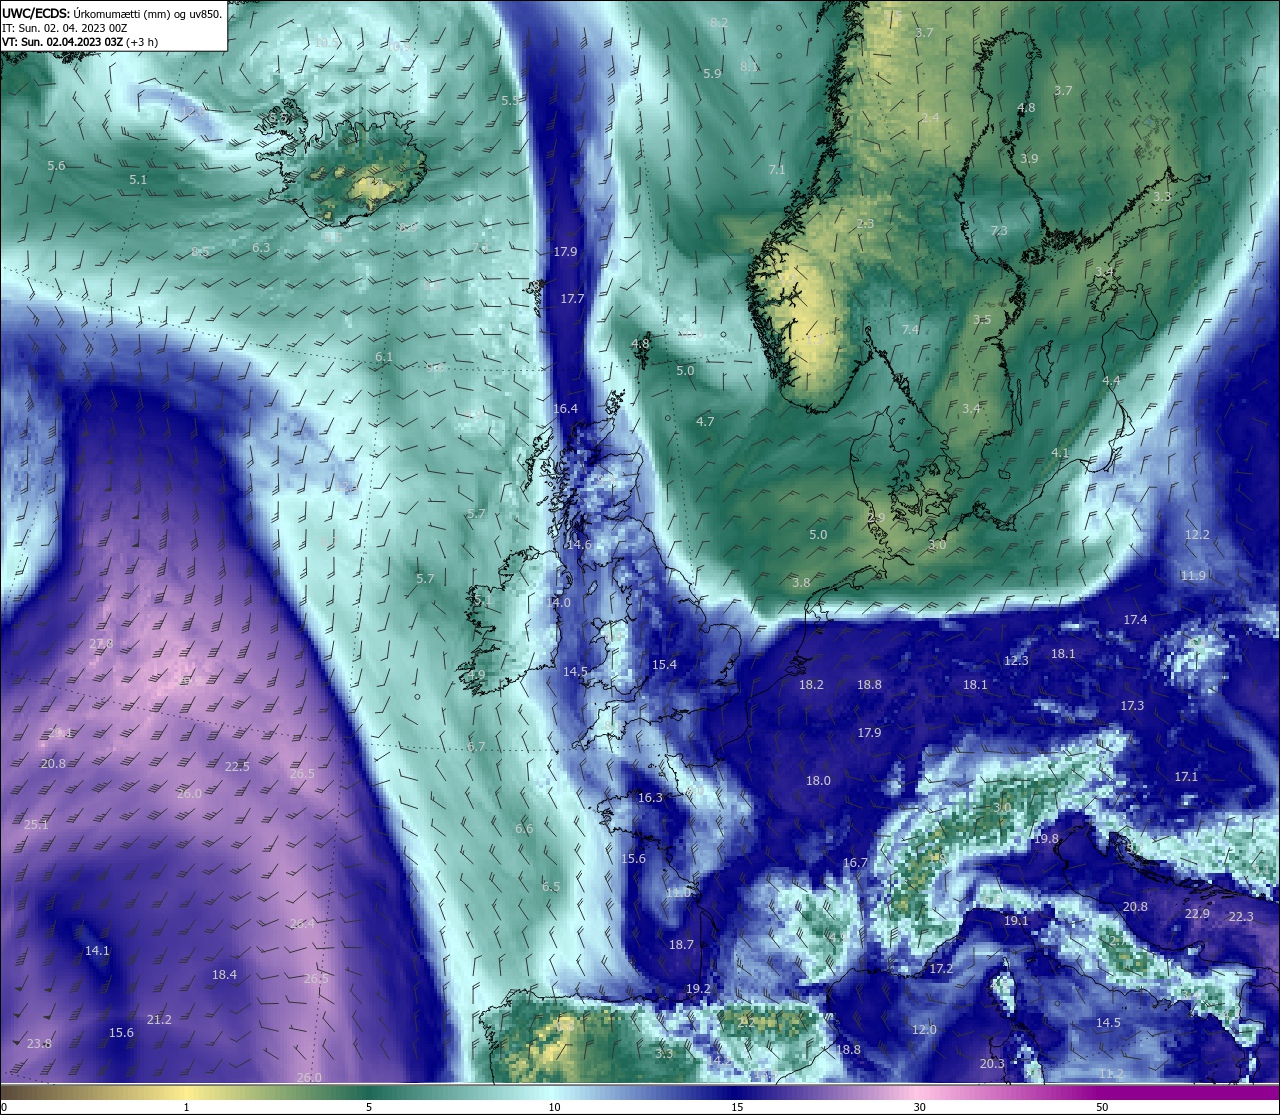Click the 3.9 value over Sweden
Screen dimensions: 1280x1115
click(1029, 158)
